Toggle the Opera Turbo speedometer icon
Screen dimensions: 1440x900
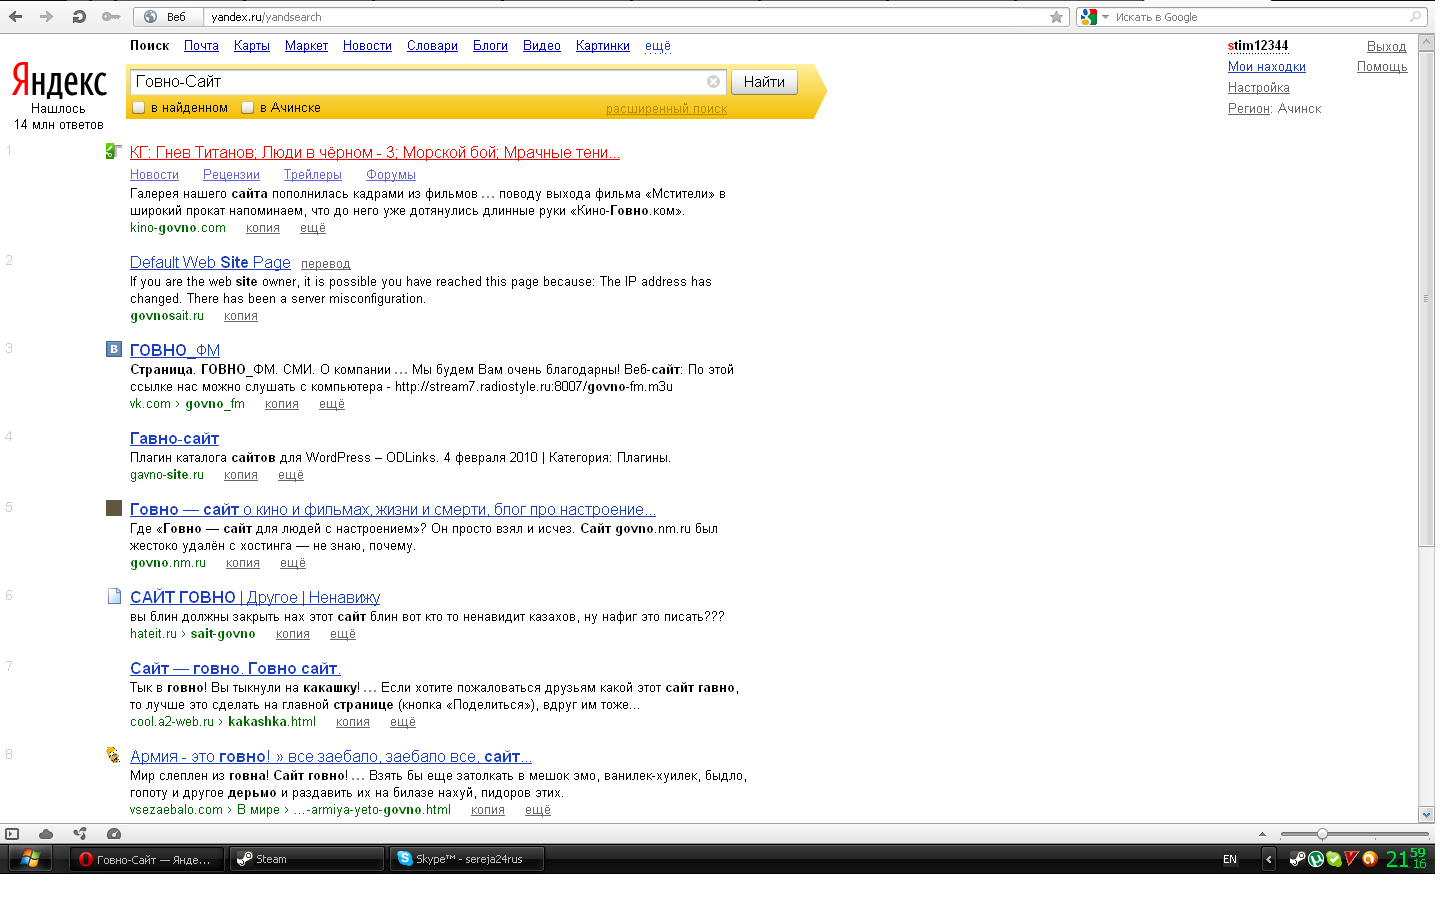click(x=114, y=833)
